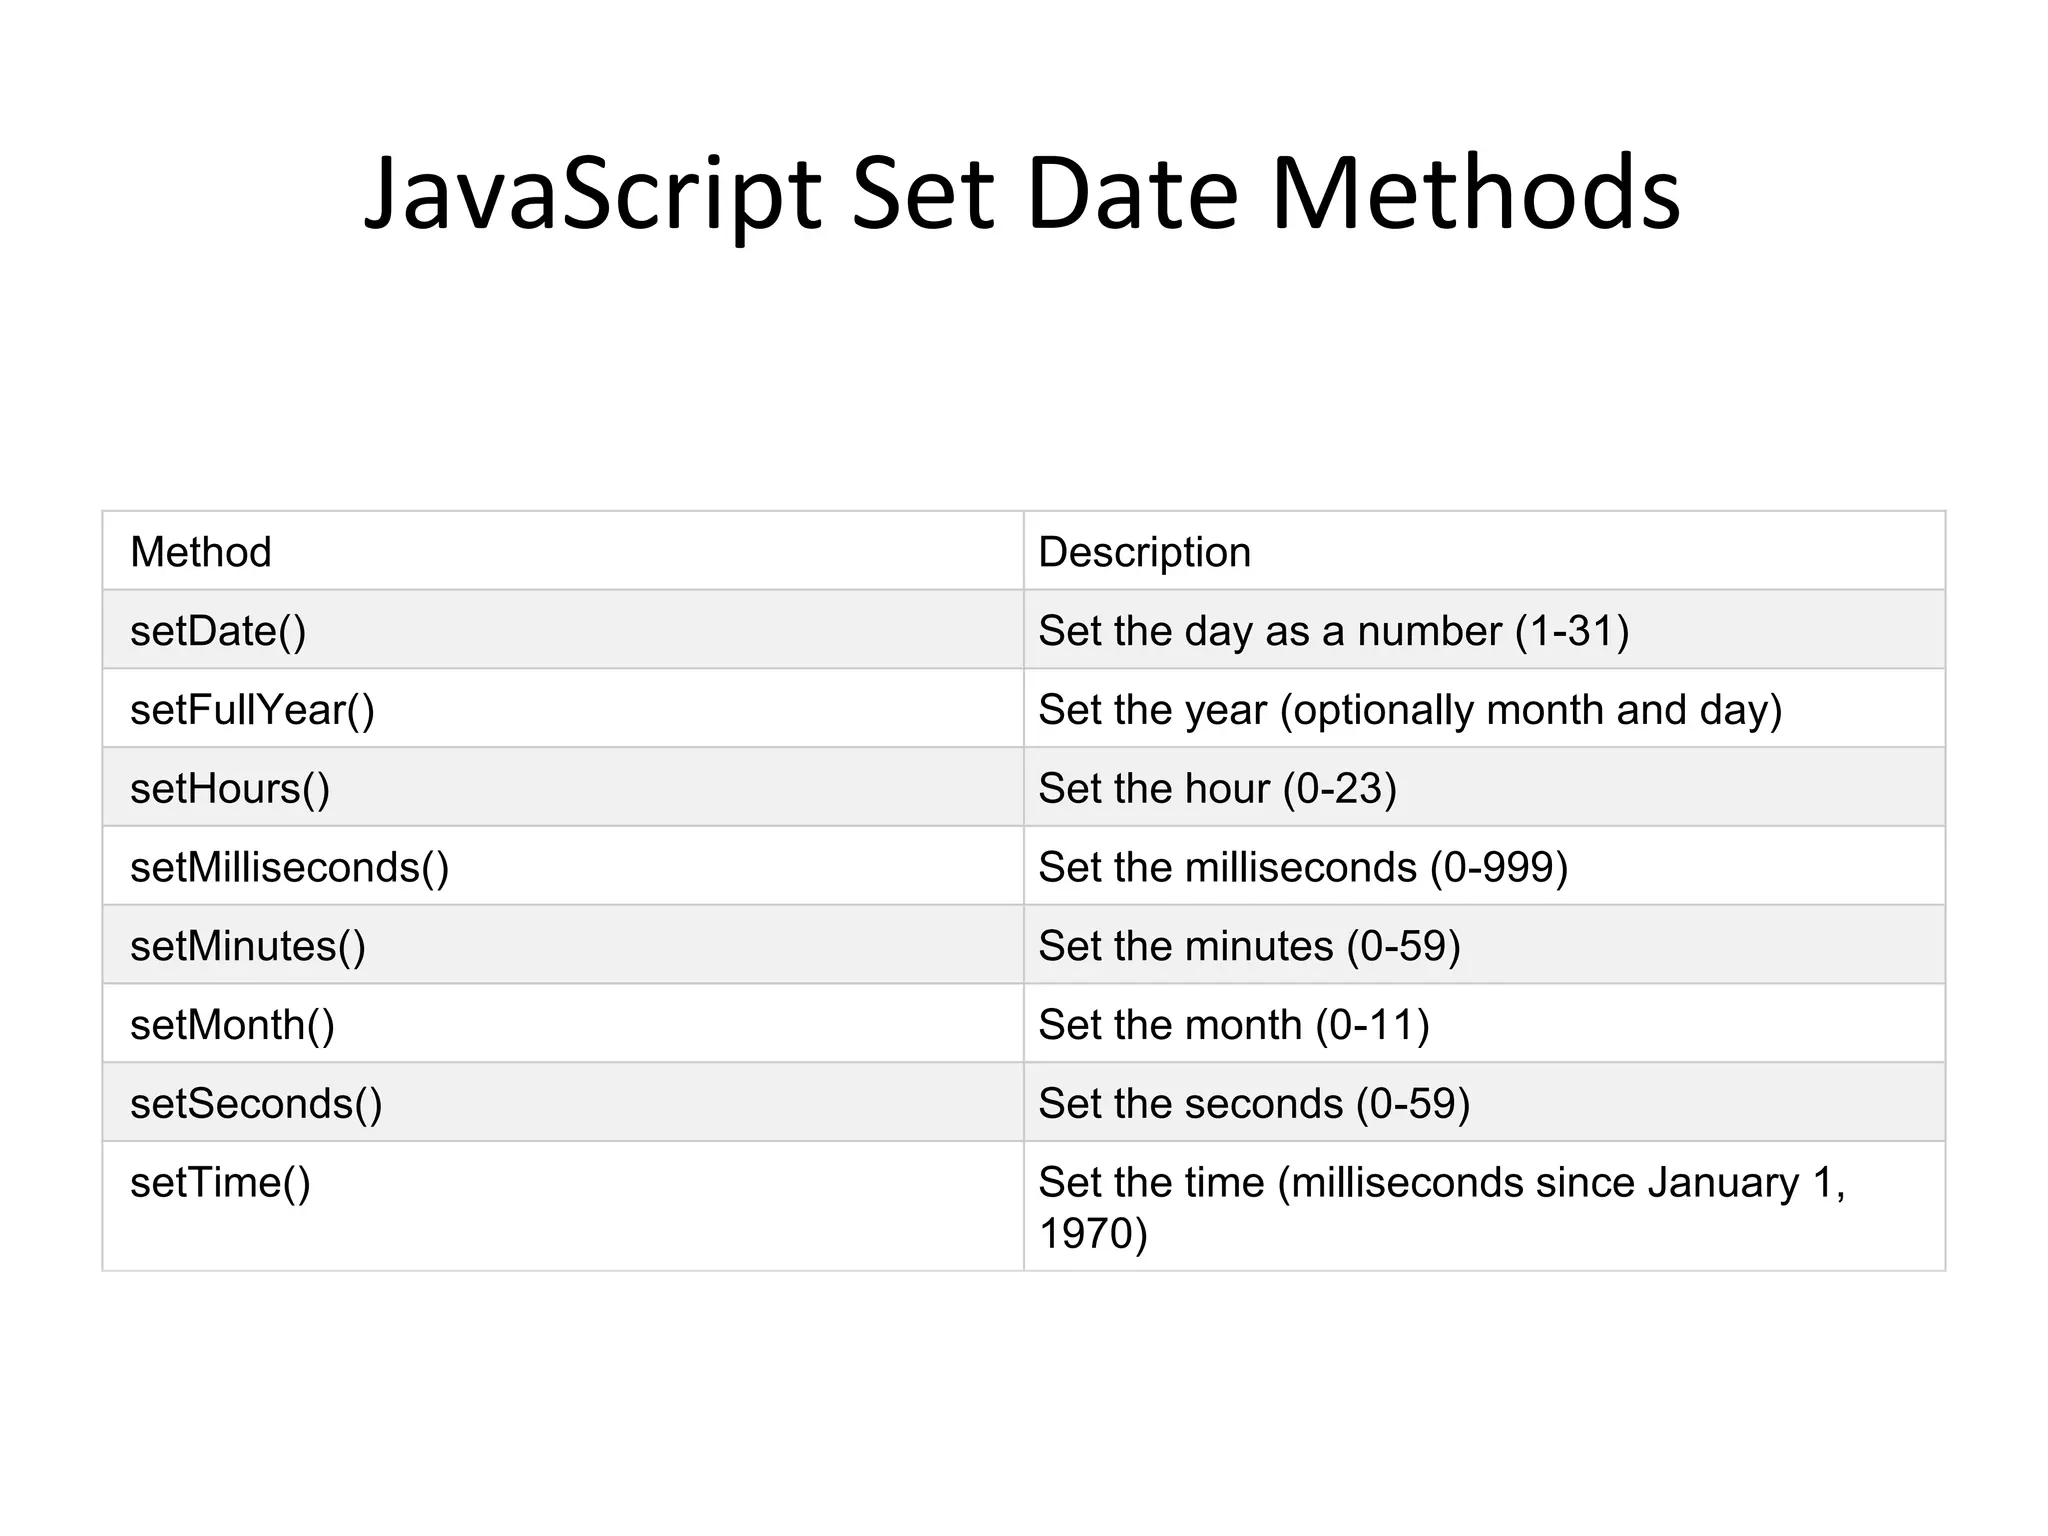Click the 'Set the time' description cell
Viewport: 2048px width, 1536px height.
(x=1440, y=1206)
